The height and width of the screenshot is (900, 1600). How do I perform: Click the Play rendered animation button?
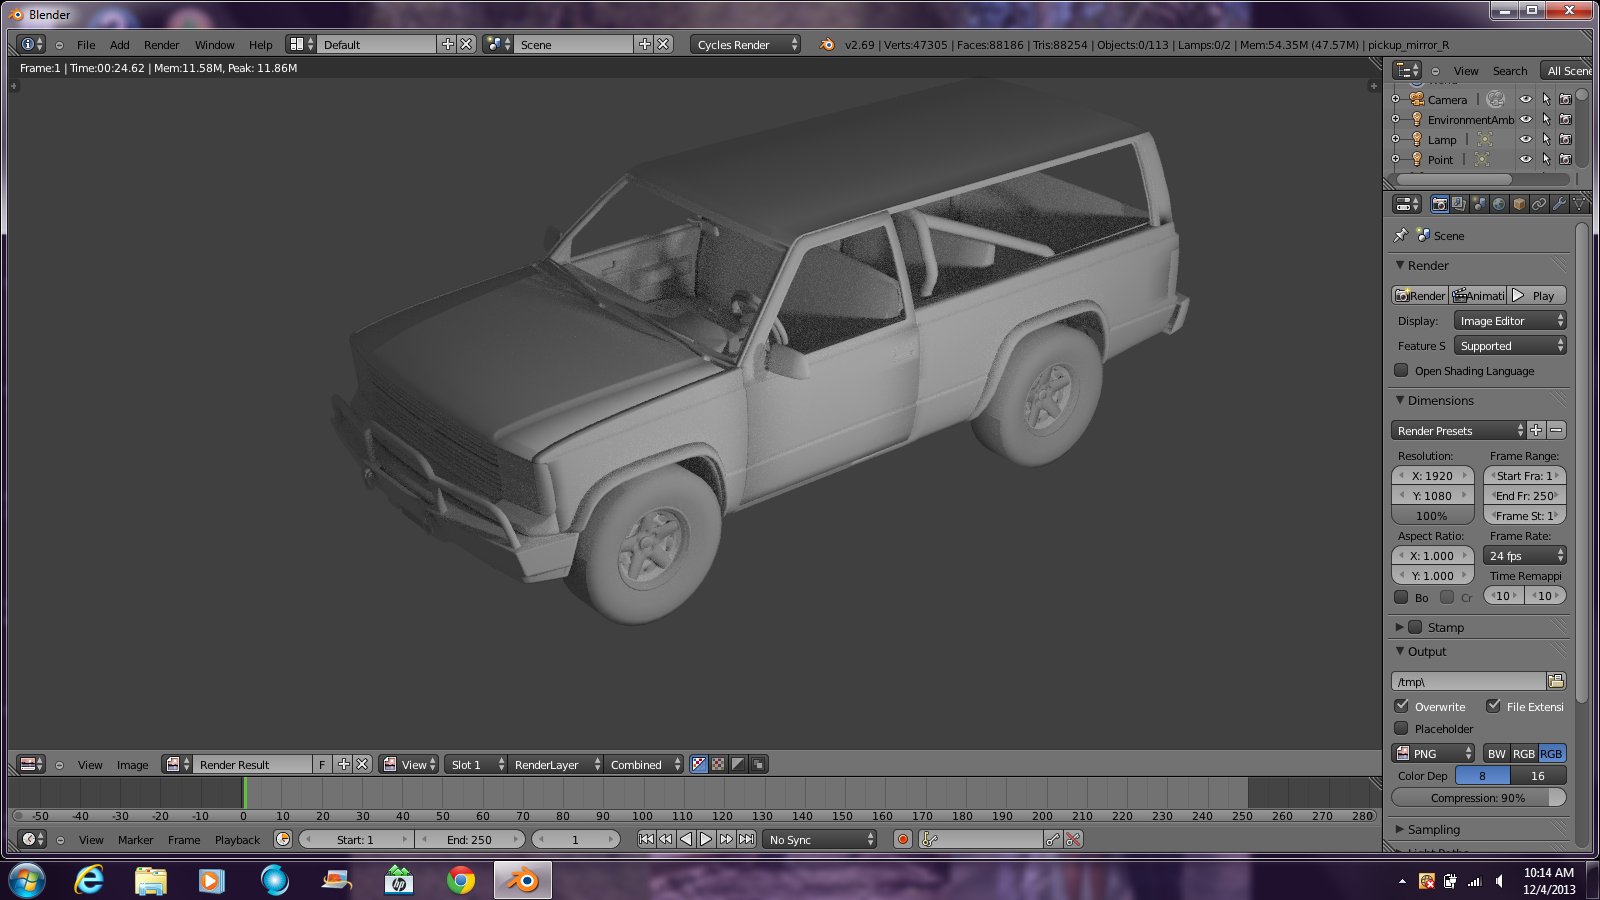click(1536, 296)
